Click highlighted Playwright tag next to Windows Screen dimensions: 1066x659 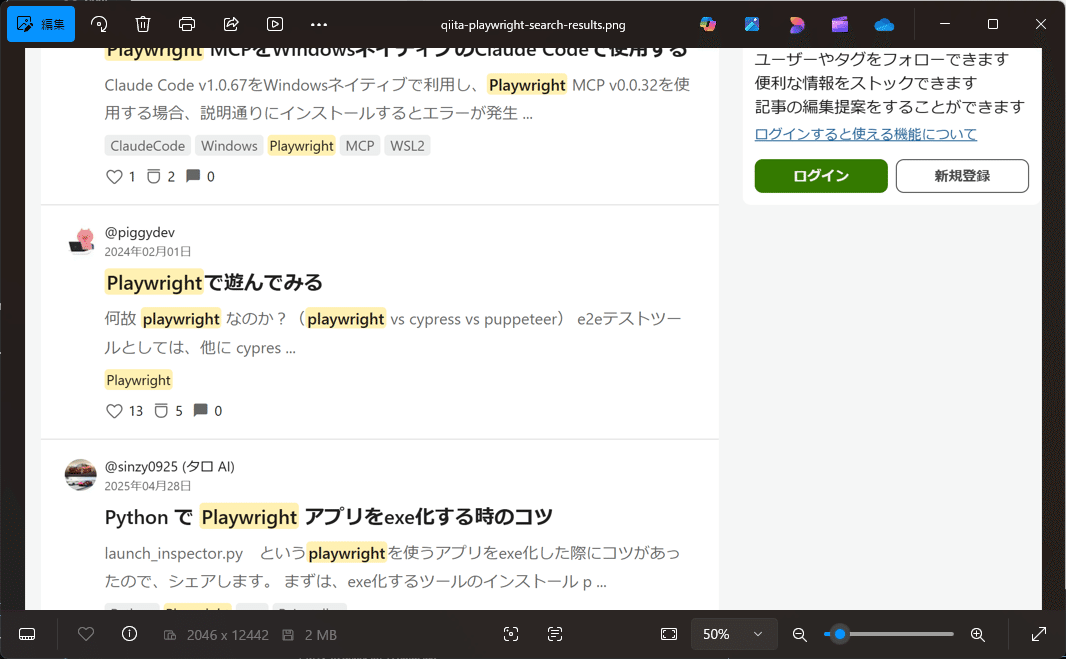301,146
